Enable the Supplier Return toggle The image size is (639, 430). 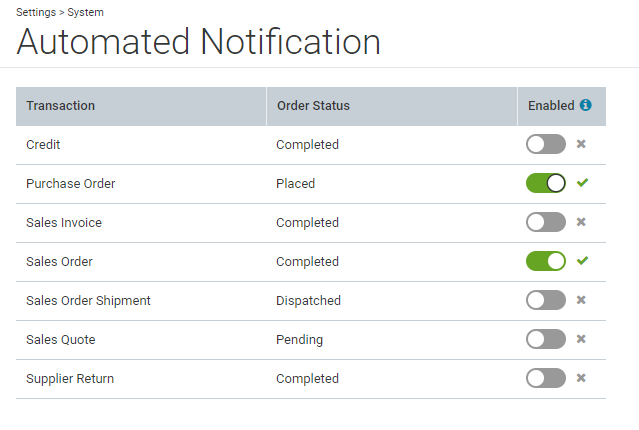pyautogui.click(x=546, y=378)
